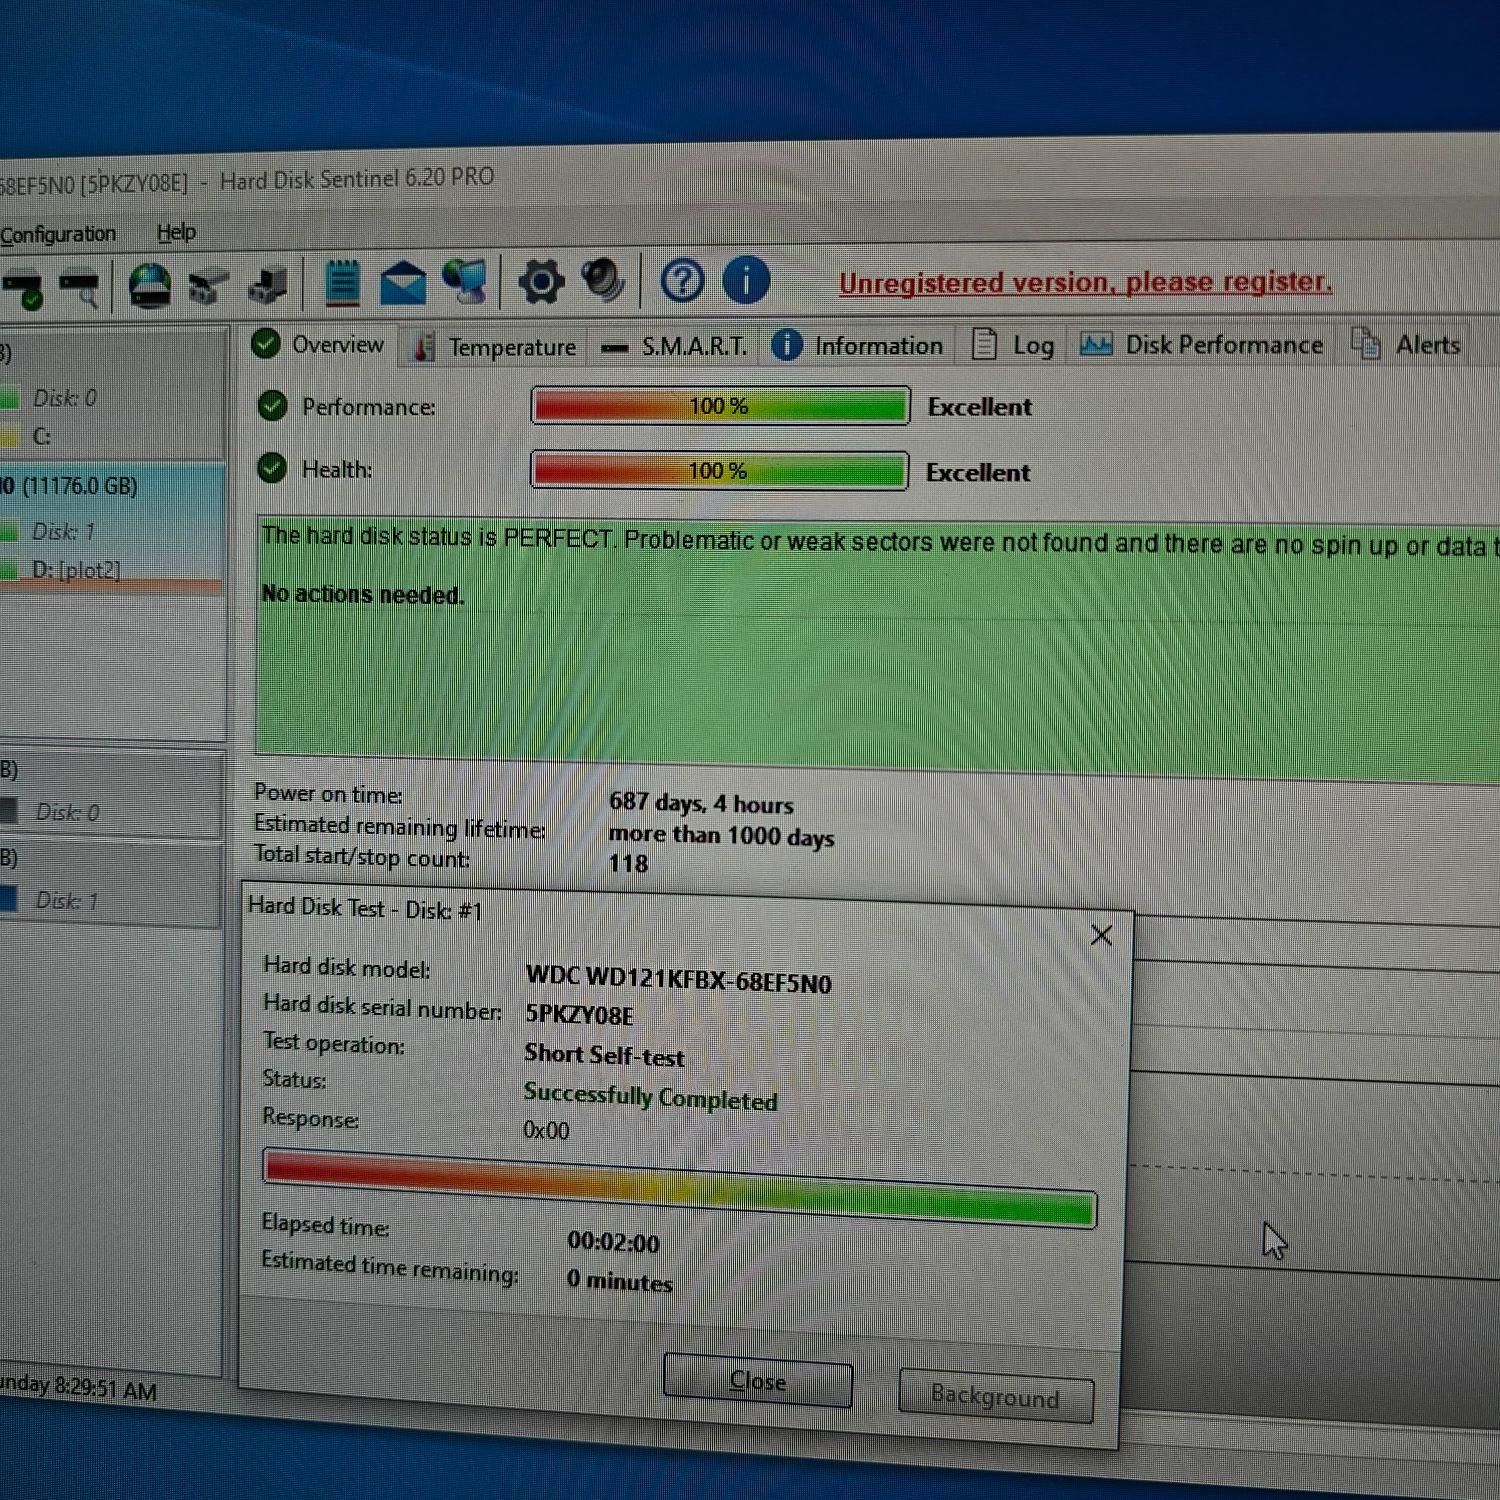
Task: Click the gray drive toolbar icon before the notepad
Action: click(x=209, y=286)
